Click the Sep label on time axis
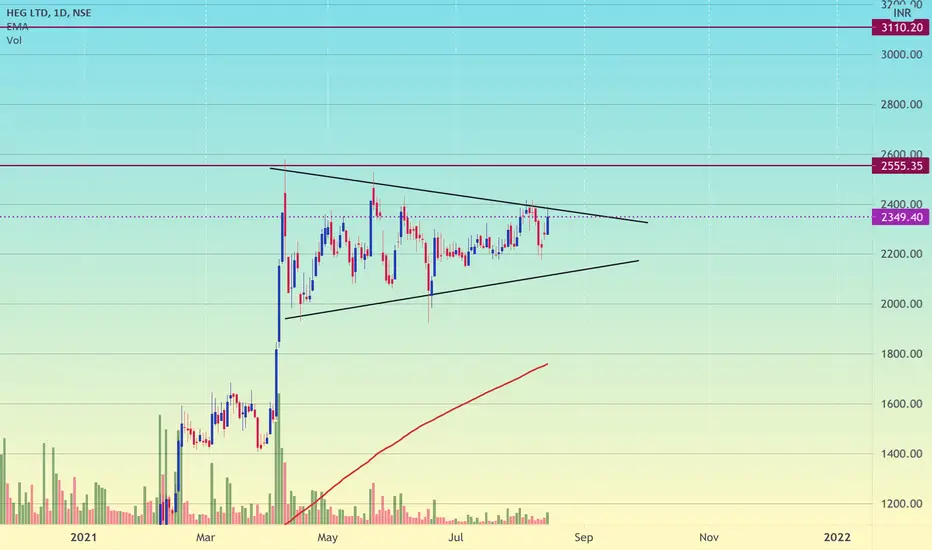The image size is (932, 550). click(x=584, y=538)
